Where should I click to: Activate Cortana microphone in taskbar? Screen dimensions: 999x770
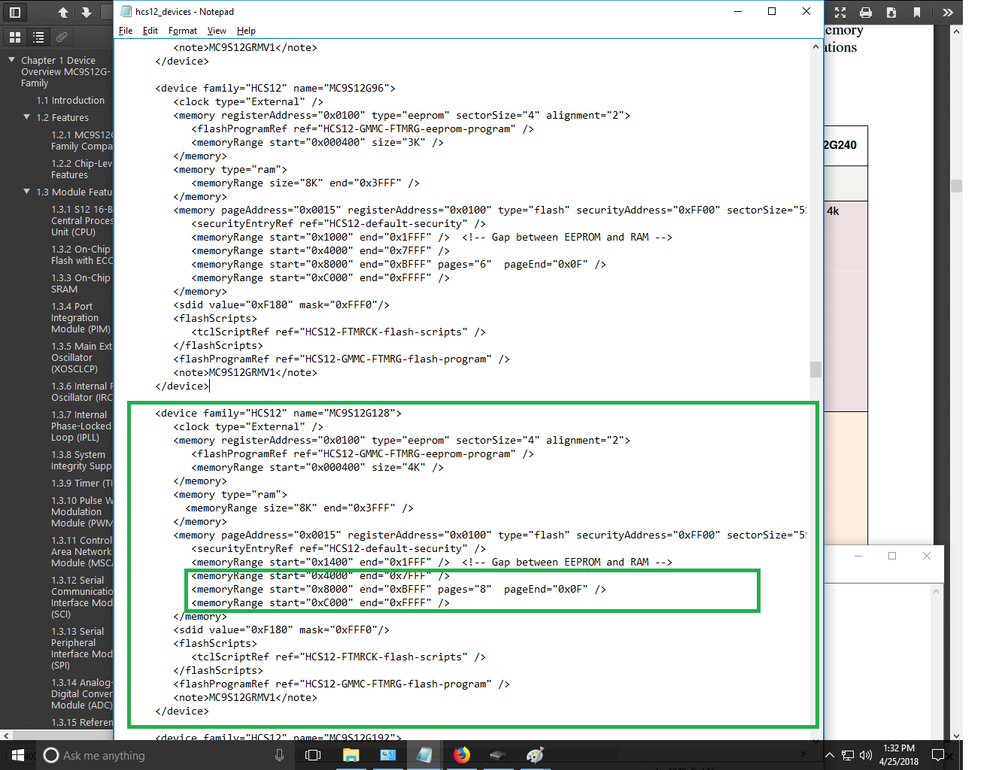click(279, 755)
